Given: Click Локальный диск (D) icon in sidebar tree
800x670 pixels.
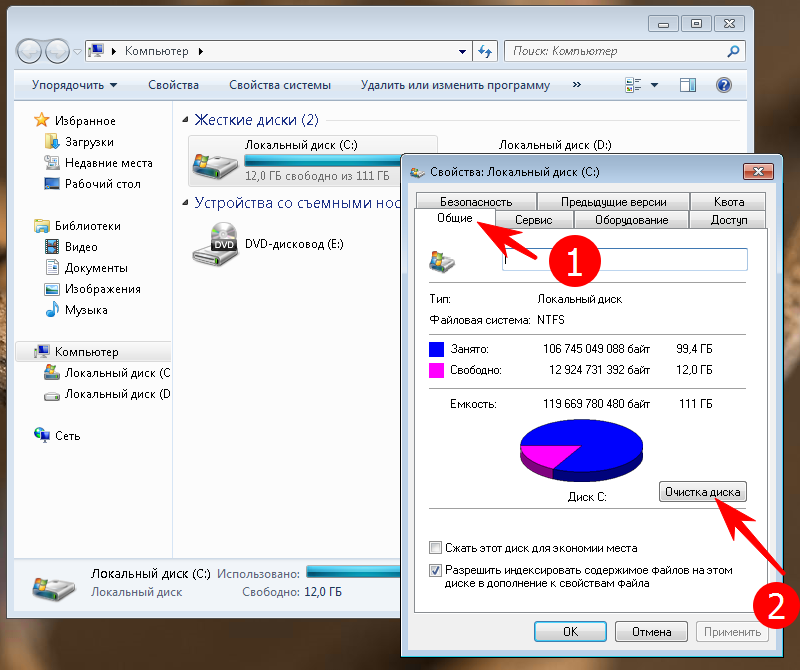Looking at the screenshot, I should coord(52,395).
